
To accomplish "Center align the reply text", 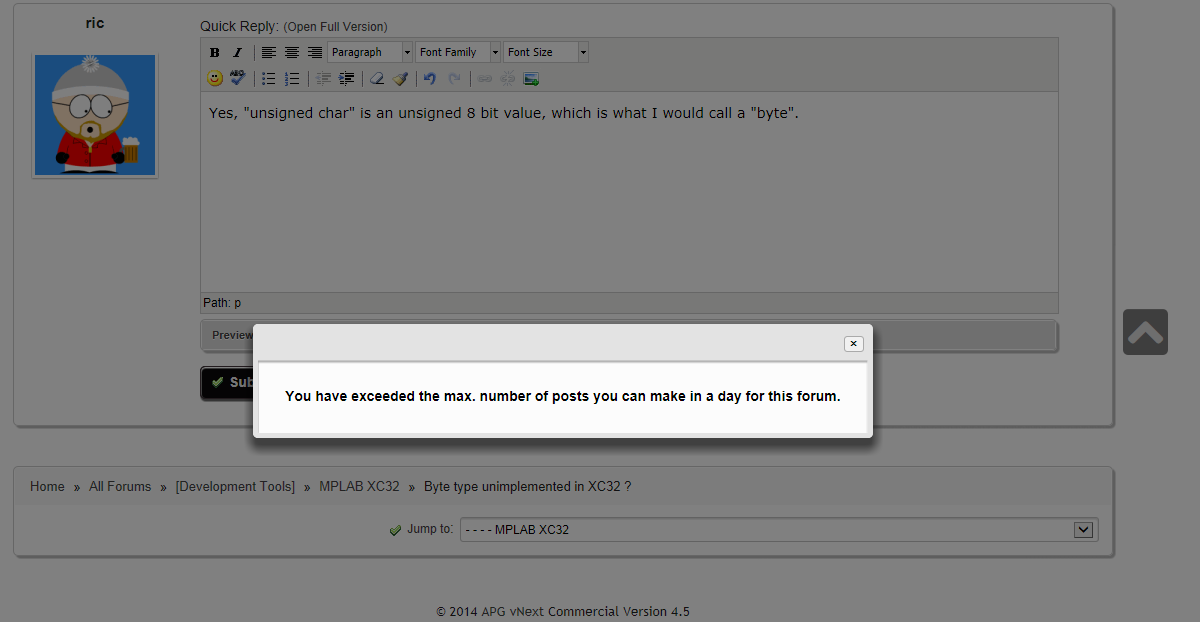I will 292,52.
